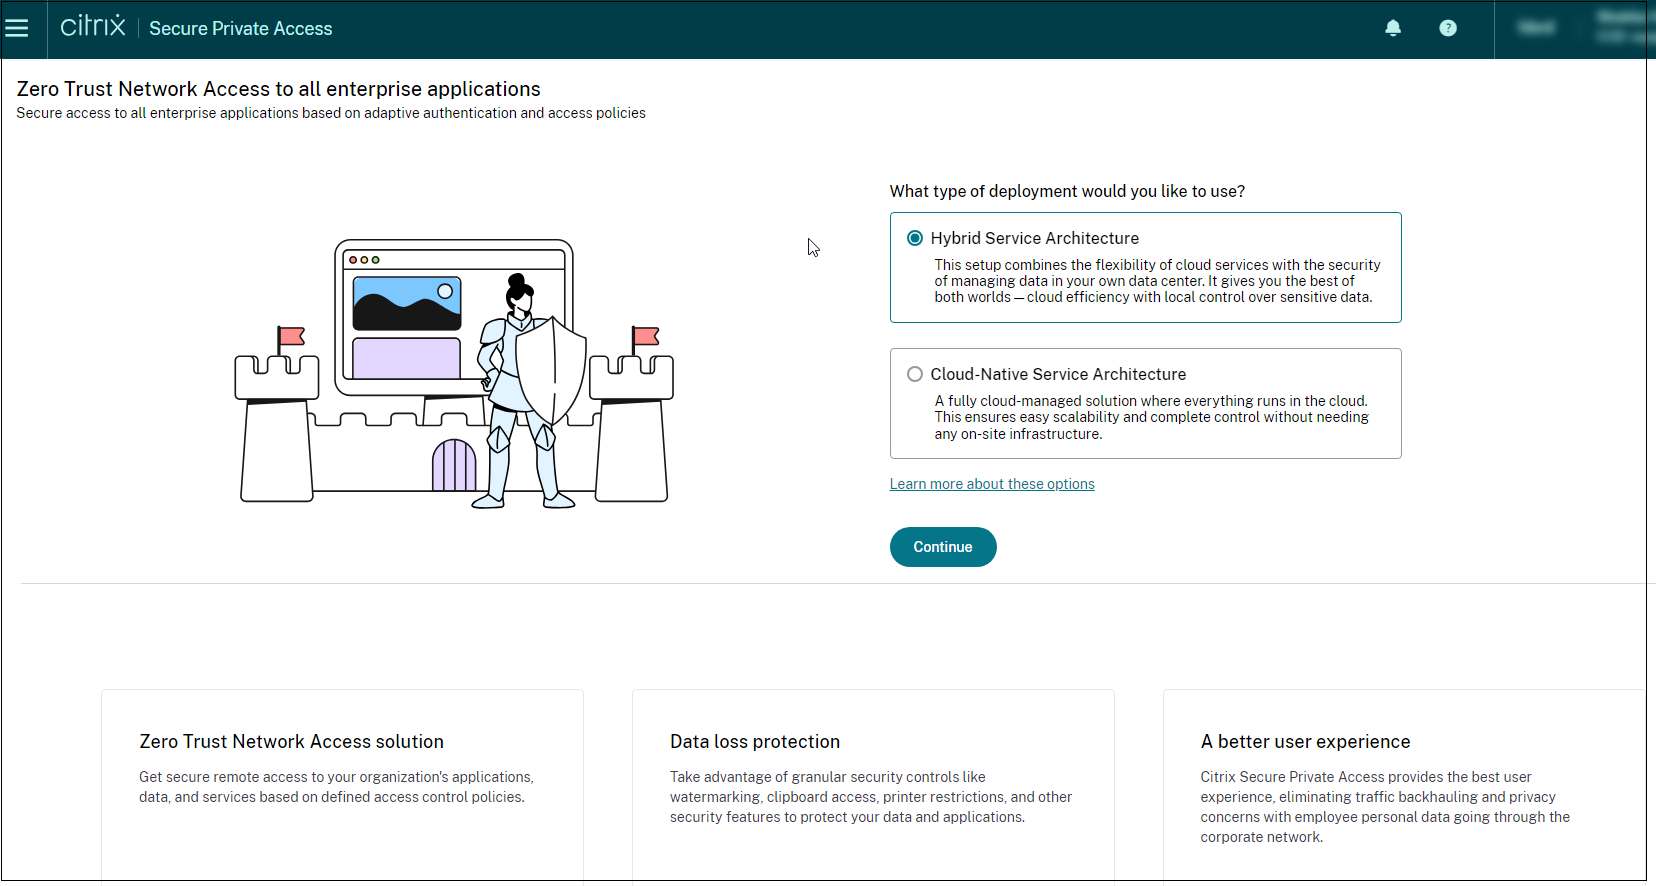Click the Secure Private Access header title
Screen dimensions: 1656x886
pos(241,29)
